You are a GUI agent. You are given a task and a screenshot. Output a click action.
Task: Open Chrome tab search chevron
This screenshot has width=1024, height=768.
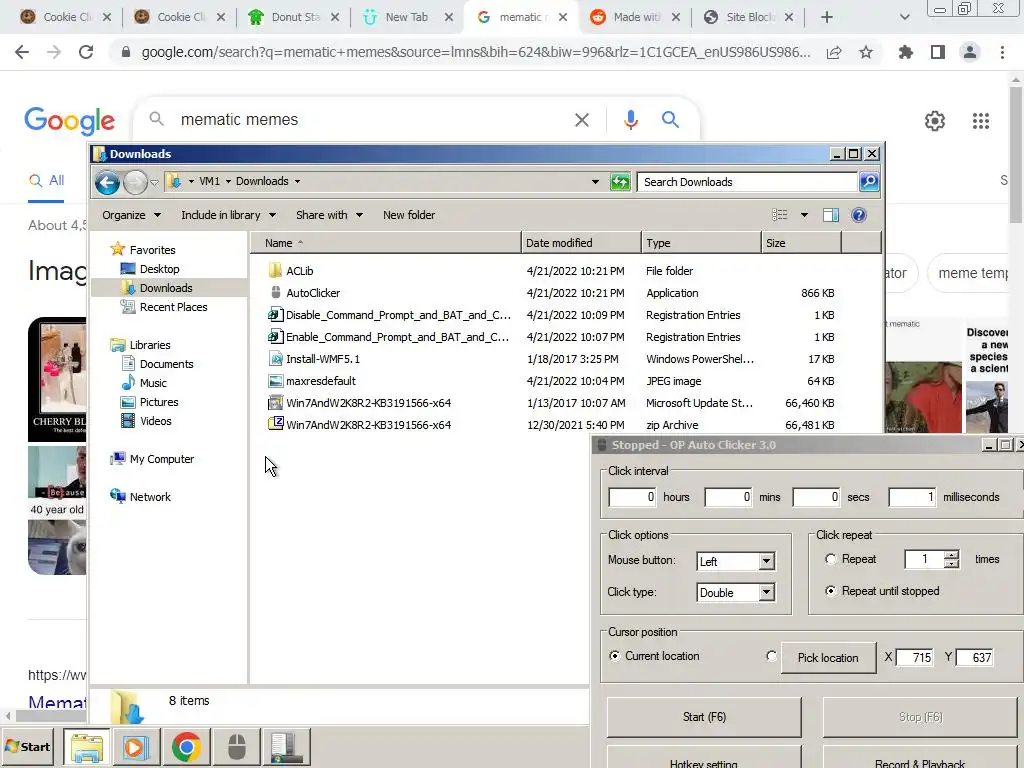904,17
